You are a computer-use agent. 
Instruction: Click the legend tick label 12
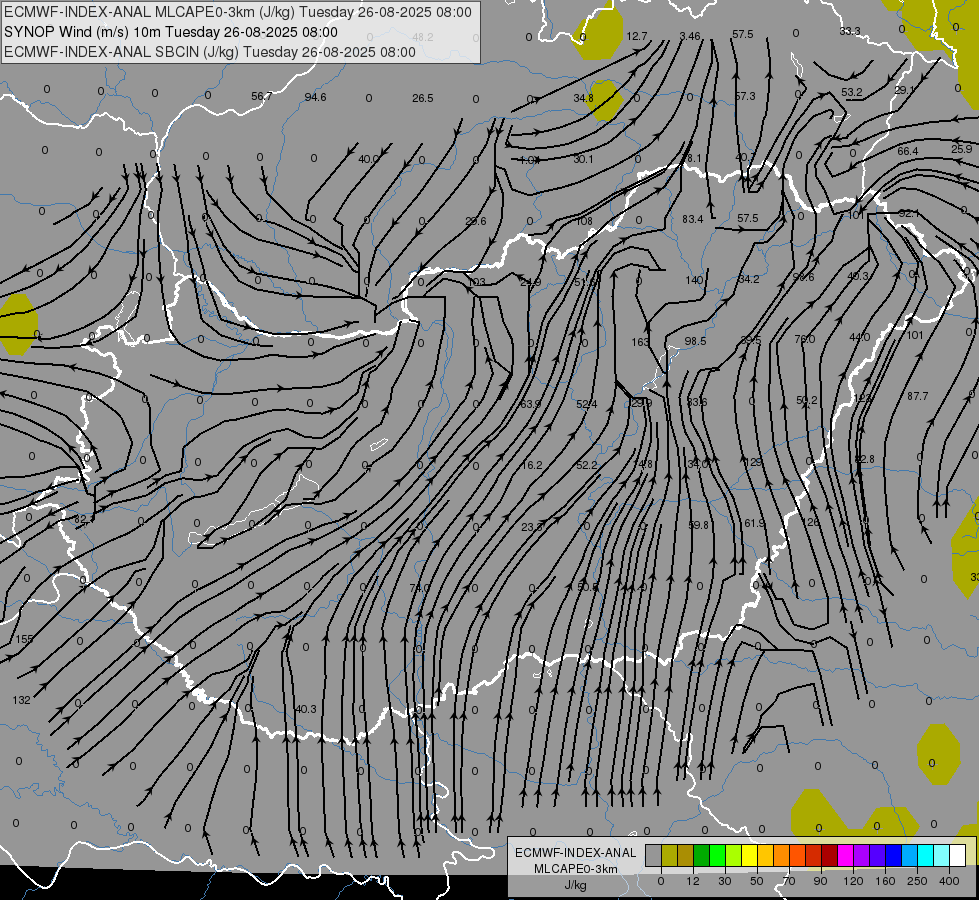tap(693, 881)
